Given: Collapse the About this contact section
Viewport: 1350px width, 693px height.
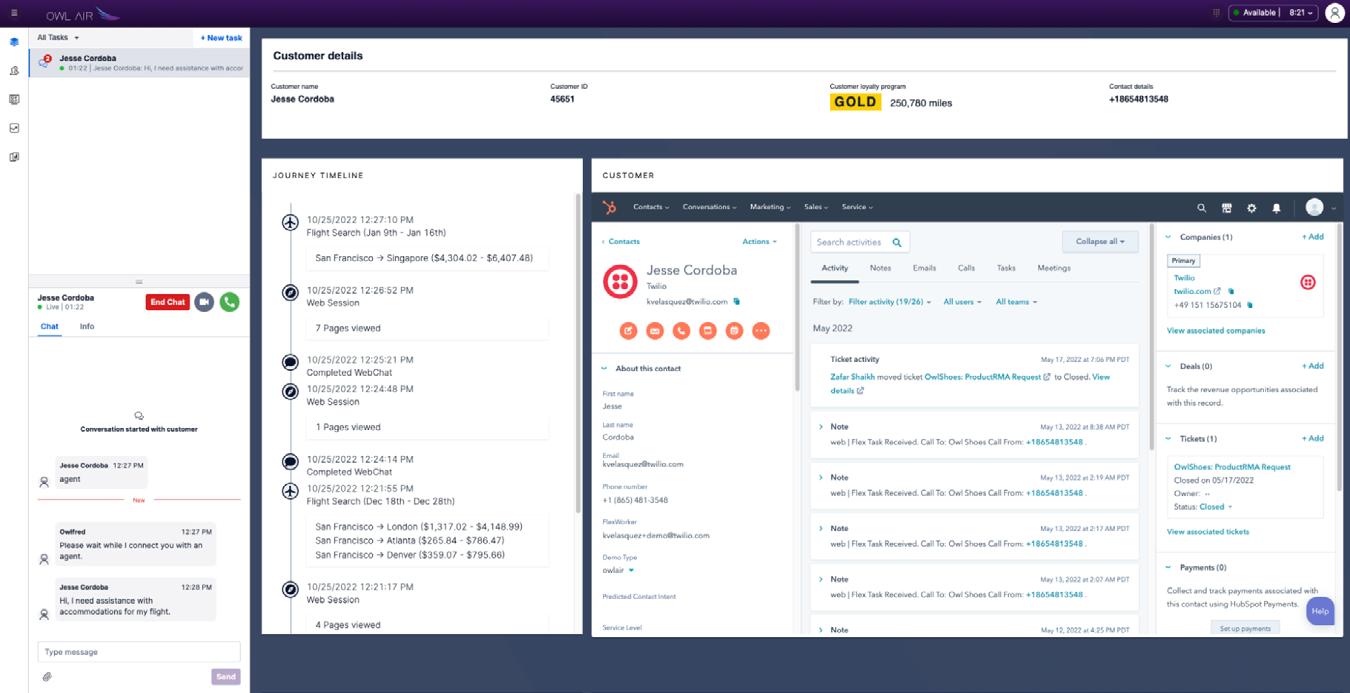Looking at the screenshot, I should tap(604, 368).
